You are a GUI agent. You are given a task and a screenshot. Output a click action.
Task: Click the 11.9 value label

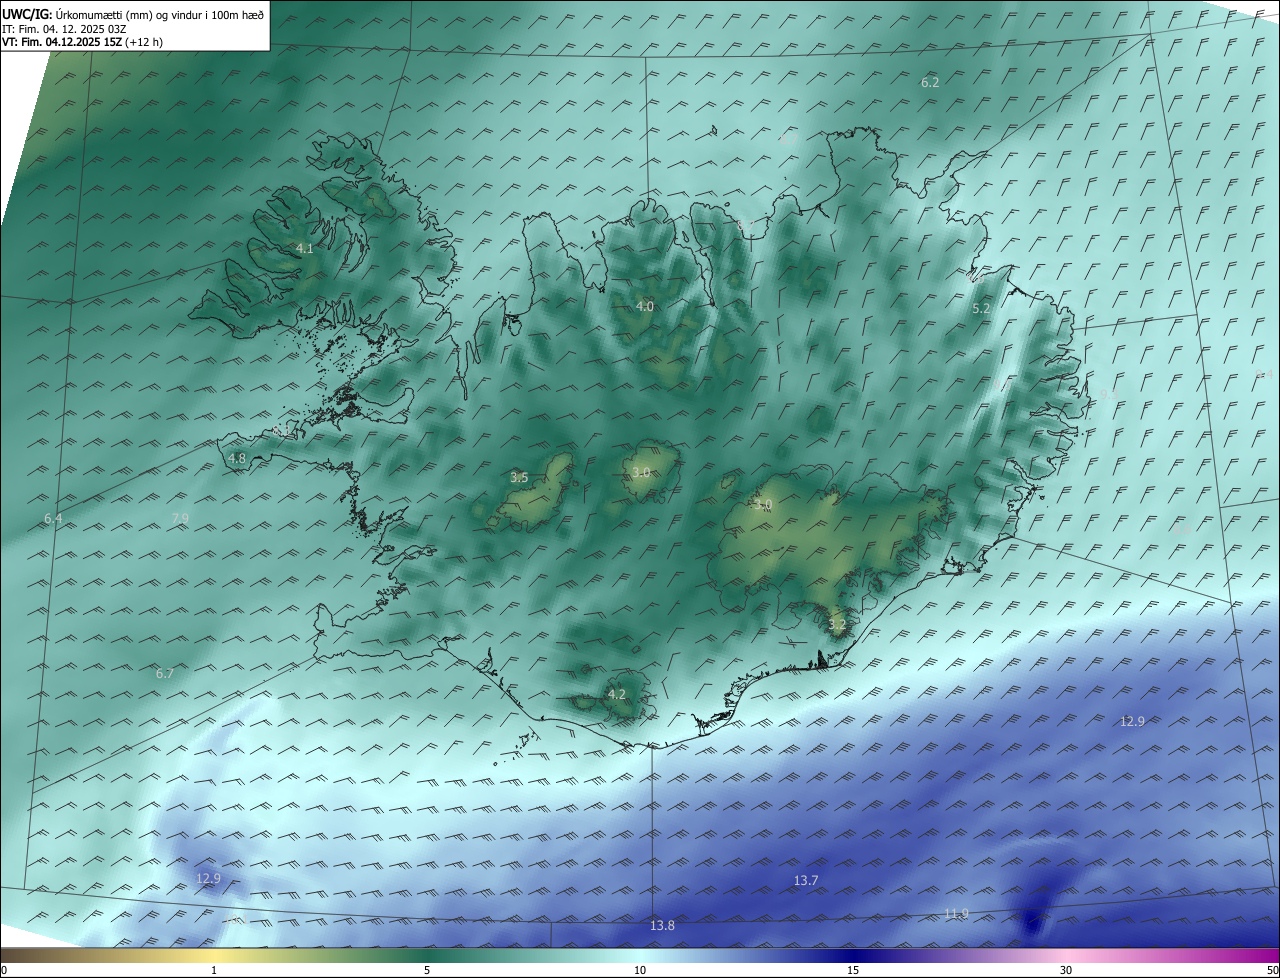956,913
